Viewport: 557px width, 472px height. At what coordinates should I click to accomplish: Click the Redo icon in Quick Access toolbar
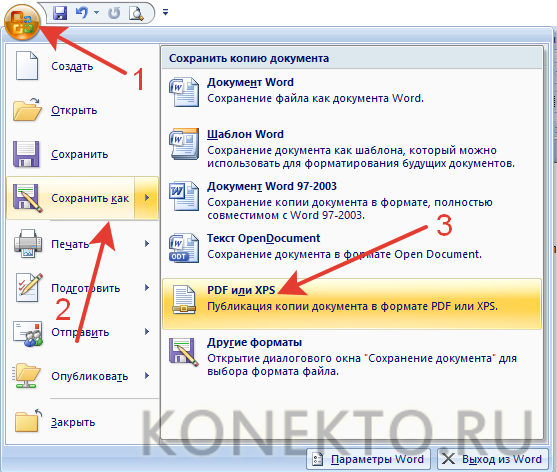pos(114,13)
